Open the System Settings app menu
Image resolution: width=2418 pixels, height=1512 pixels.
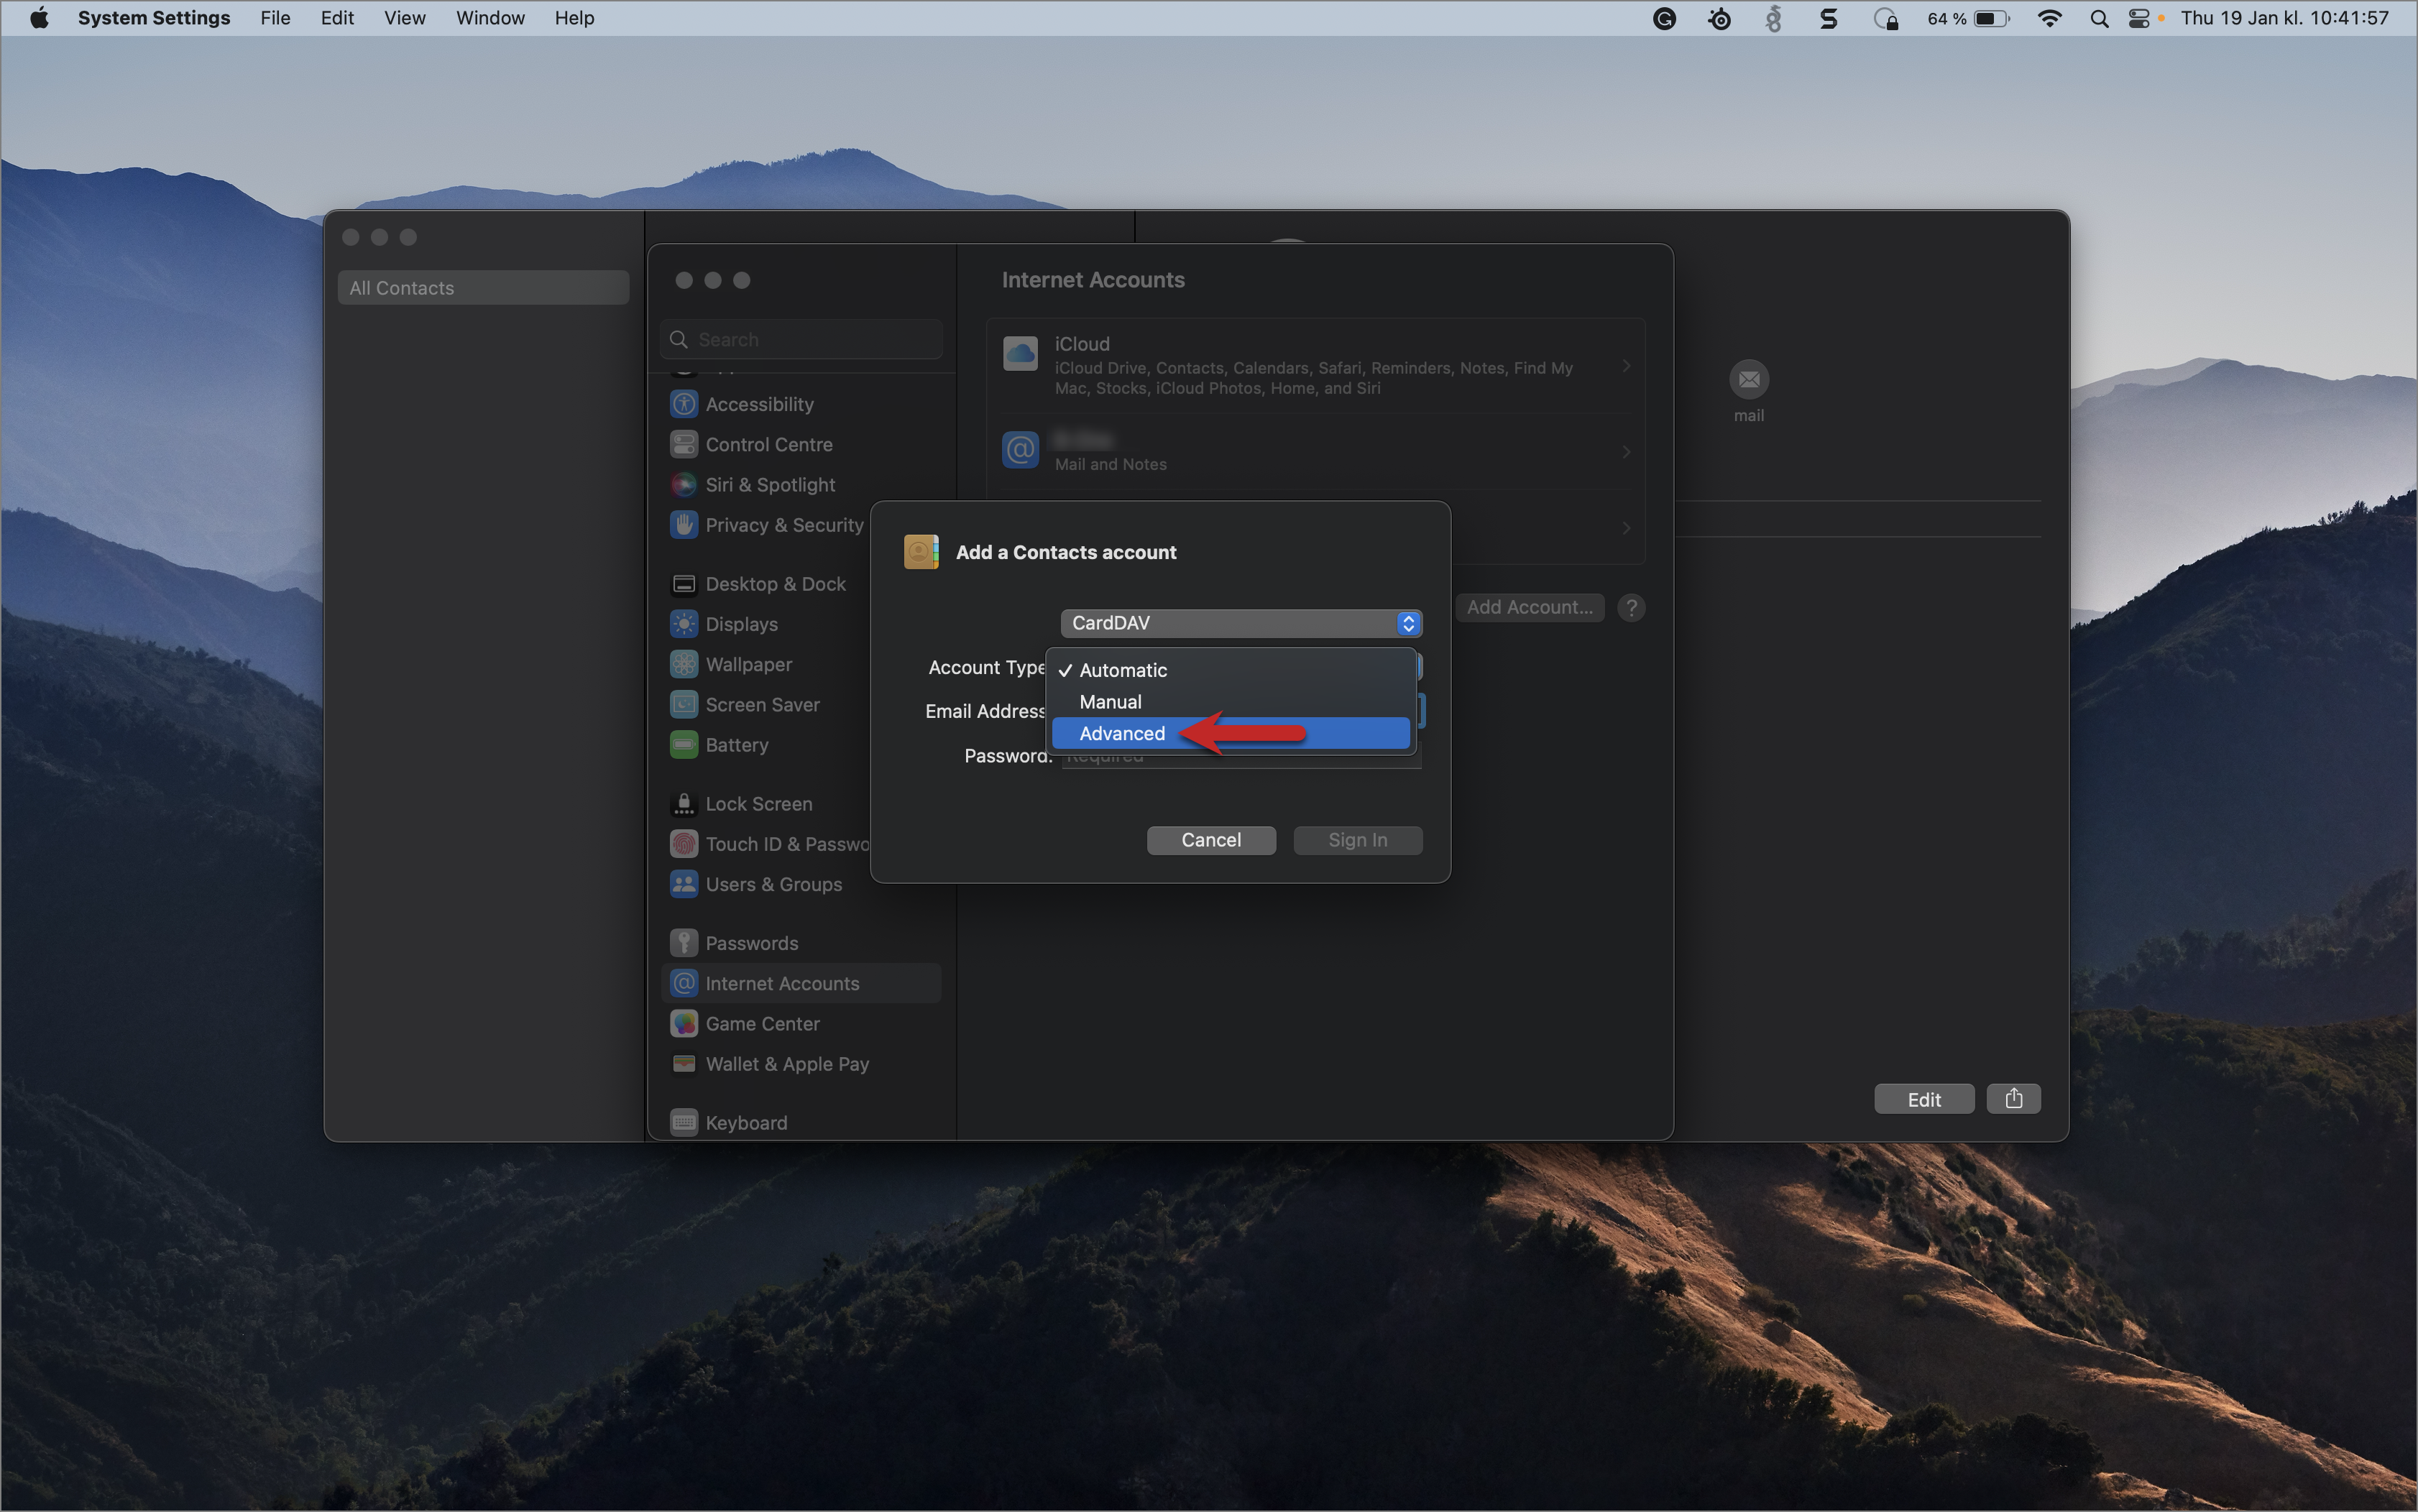click(x=154, y=18)
